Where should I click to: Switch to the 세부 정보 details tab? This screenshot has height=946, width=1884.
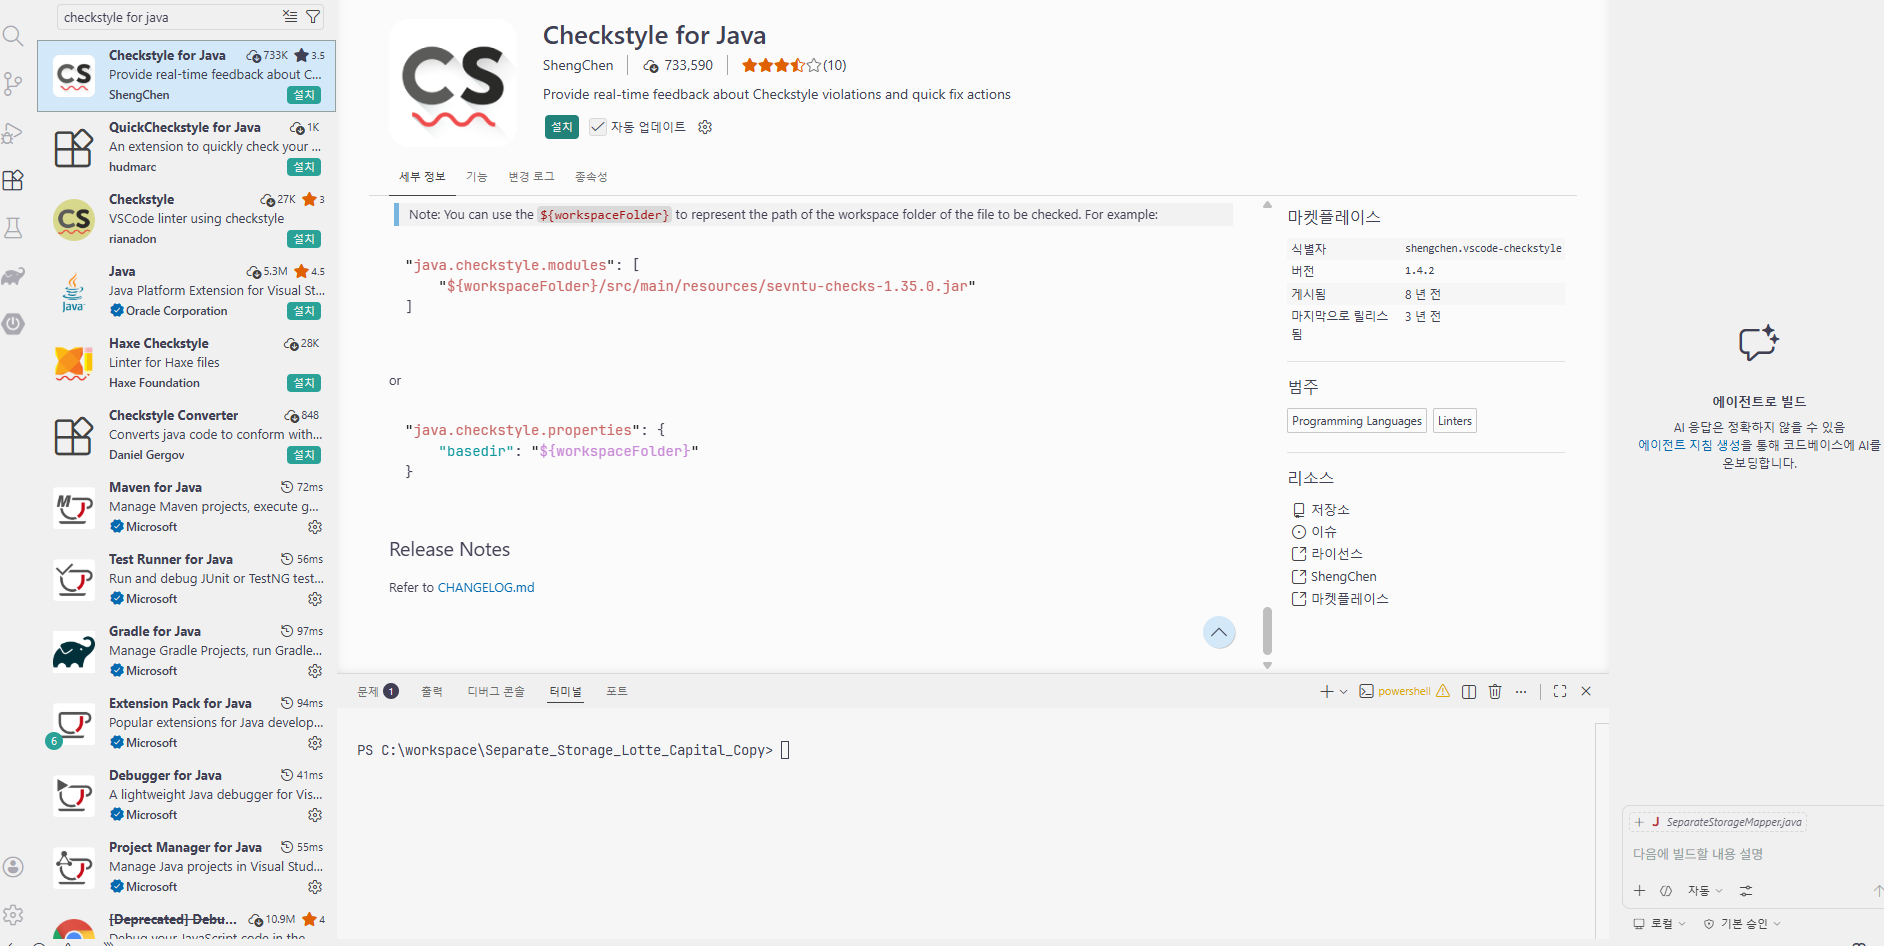click(x=422, y=177)
